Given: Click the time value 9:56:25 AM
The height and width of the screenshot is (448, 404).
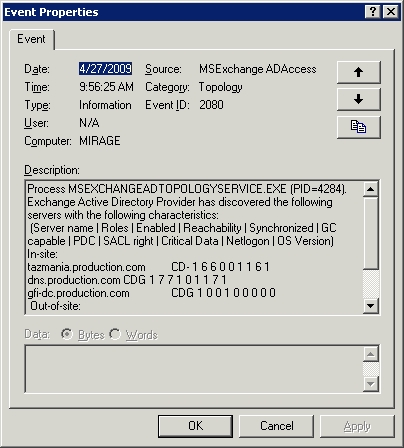Looking at the screenshot, I should [x=106, y=87].
